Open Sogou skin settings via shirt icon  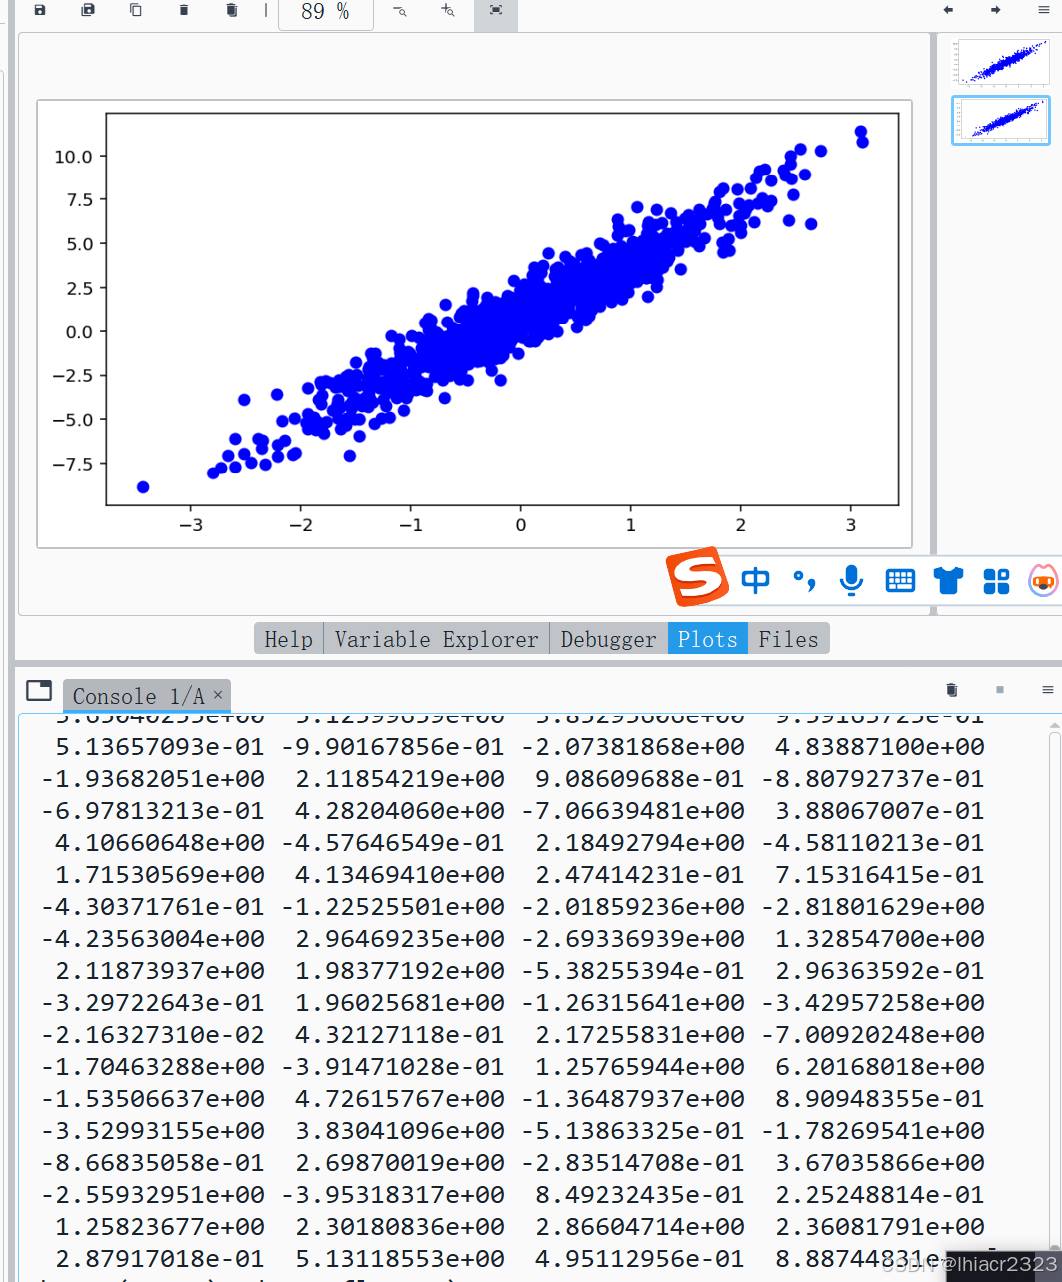pyautogui.click(x=947, y=580)
